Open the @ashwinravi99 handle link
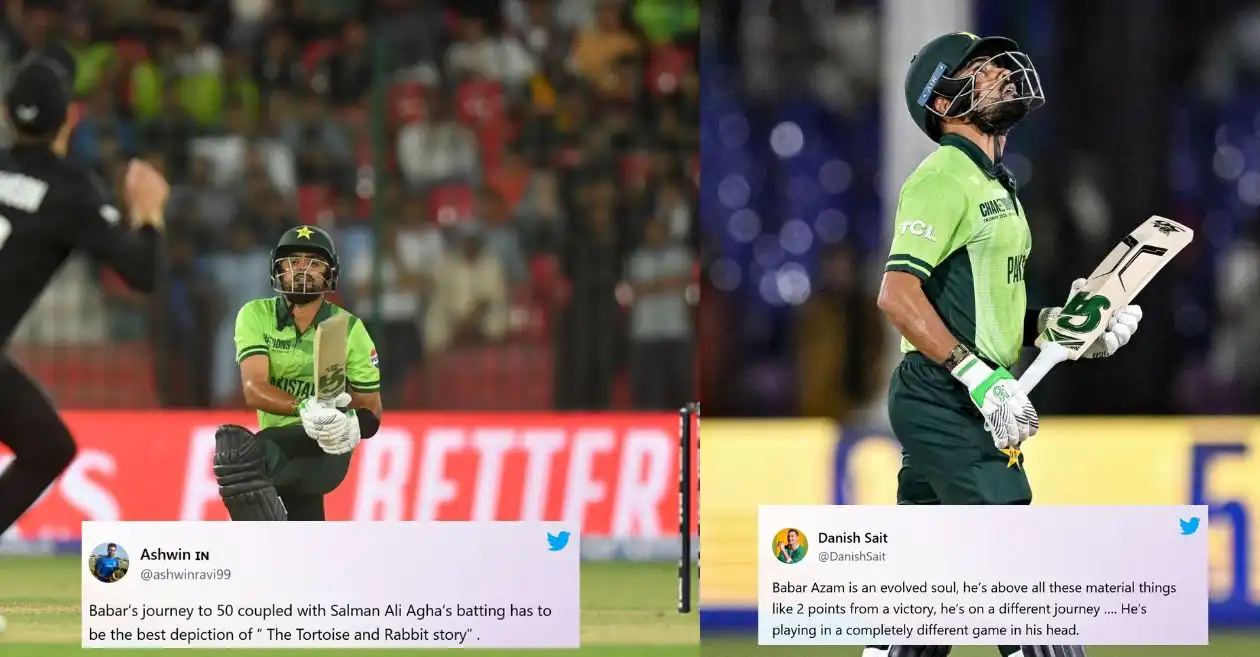Viewport: 1260px width, 657px height. (185, 574)
